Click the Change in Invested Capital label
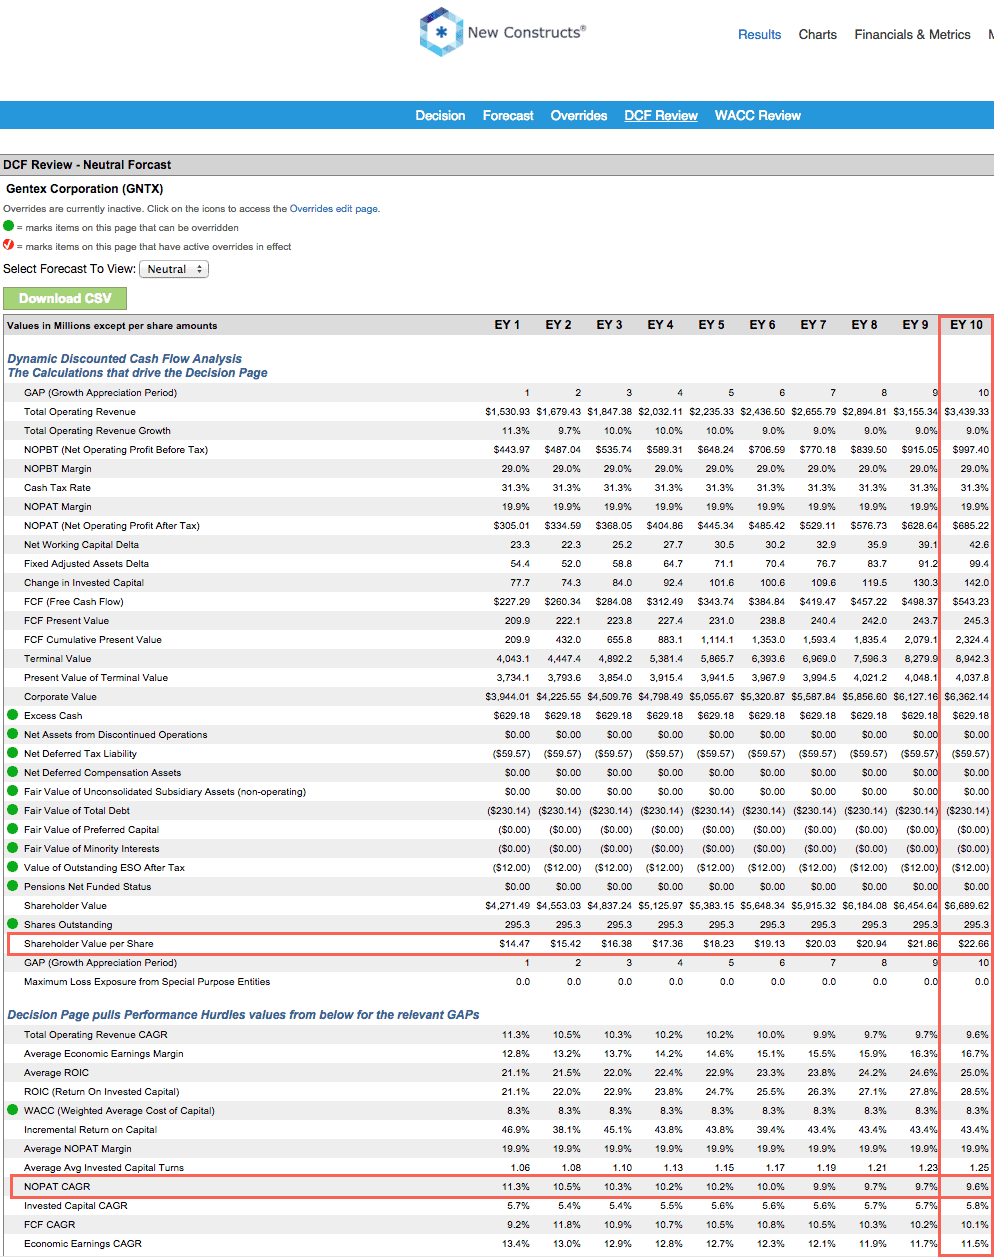Image resolution: width=994 pixels, height=1257 pixels. click(84, 582)
